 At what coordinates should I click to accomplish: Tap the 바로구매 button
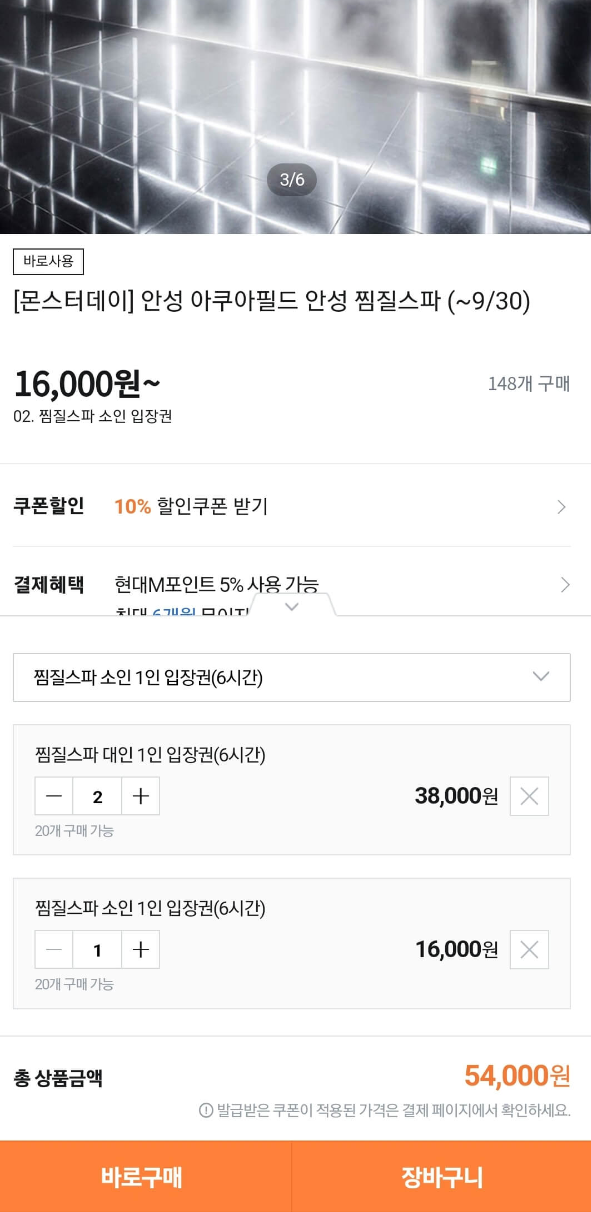click(x=147, y=1177)
